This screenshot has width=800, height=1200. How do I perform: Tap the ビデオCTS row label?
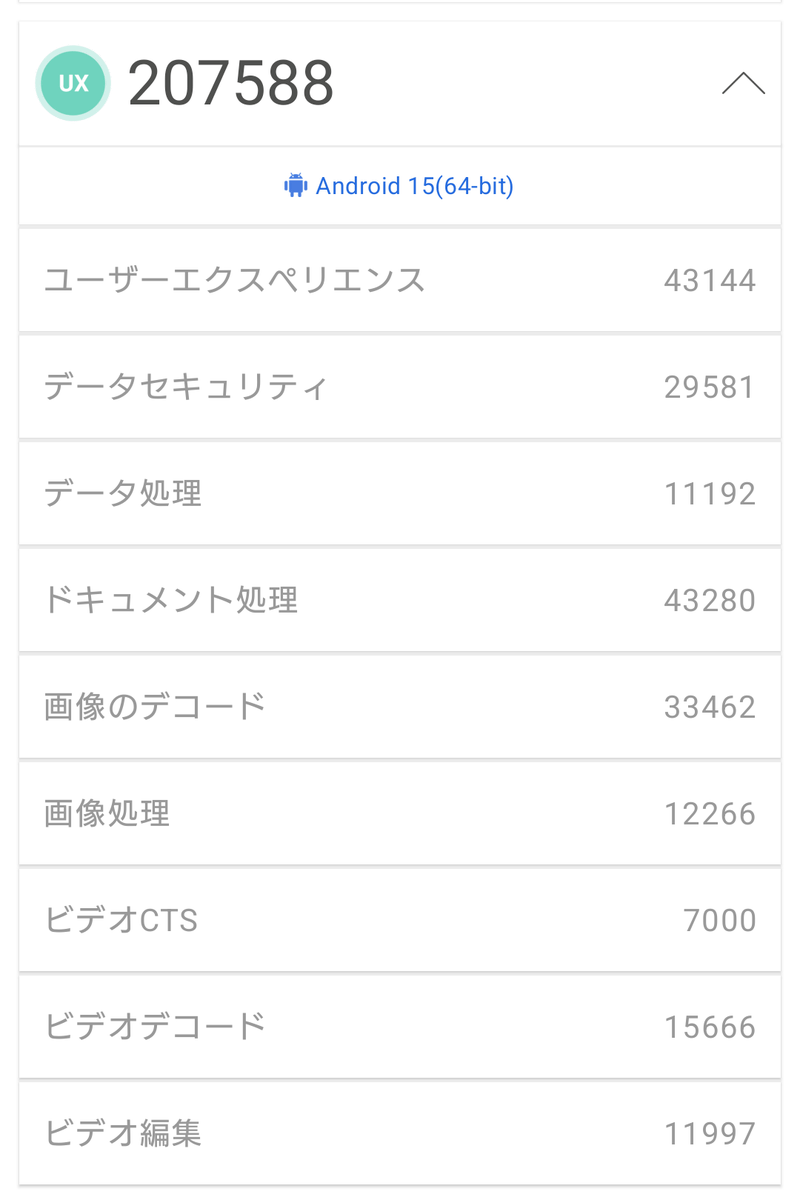(121, 920)
